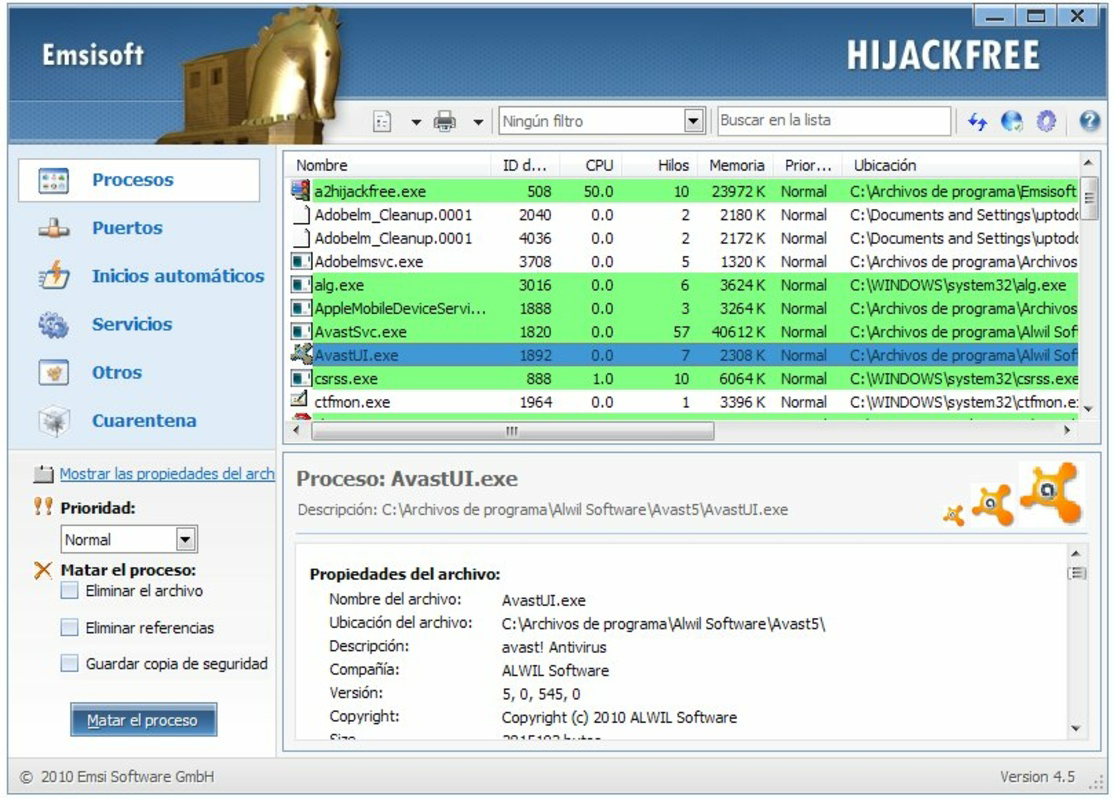Minimize the HijackFree window
The height and width of the screenshot is (800, 1114).
pyautogui.click(x=995, y=16)
